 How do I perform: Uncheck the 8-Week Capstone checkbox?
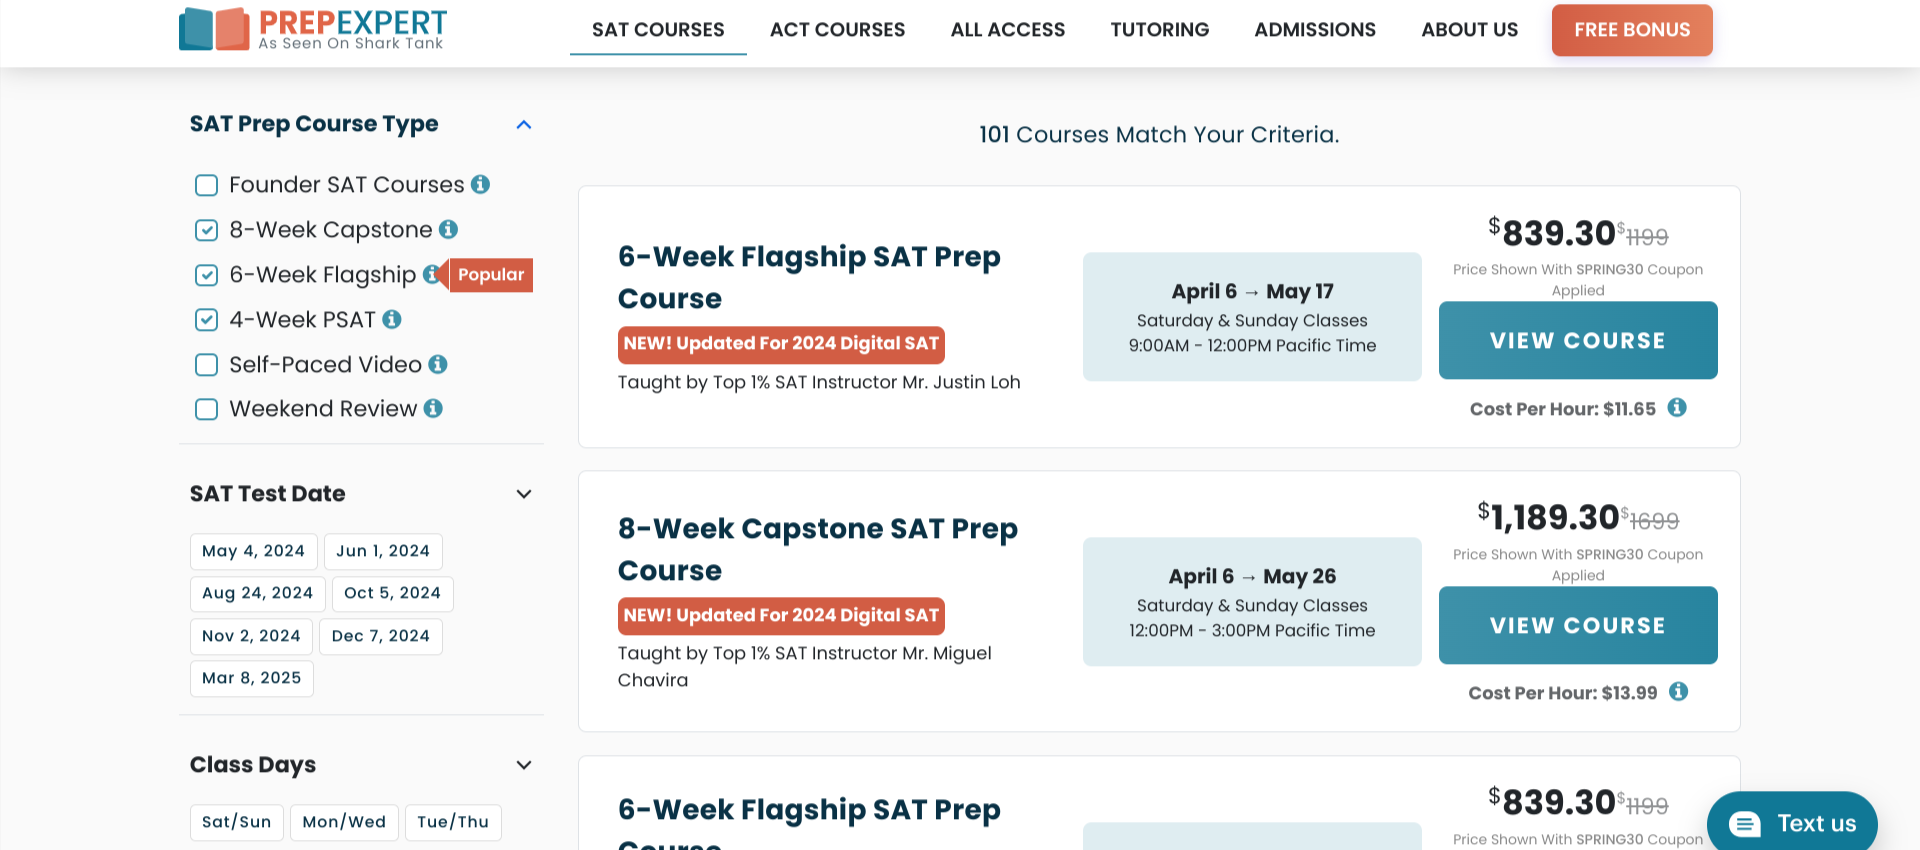tap(206, 230)
